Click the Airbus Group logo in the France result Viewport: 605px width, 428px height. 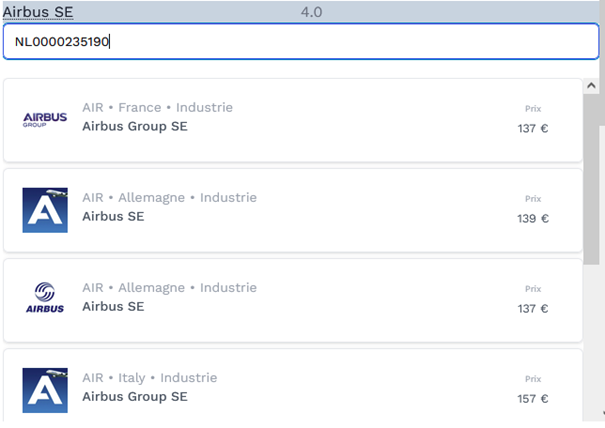point(44,119)
